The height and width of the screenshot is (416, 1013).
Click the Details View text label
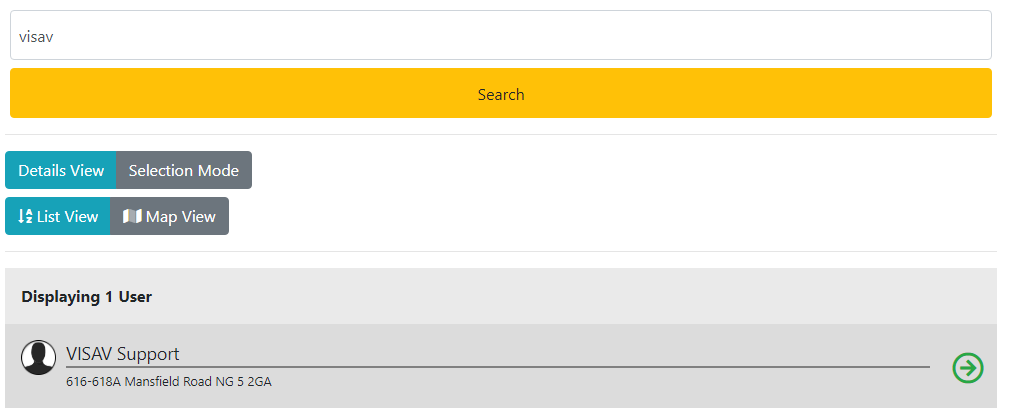[61, 171]
